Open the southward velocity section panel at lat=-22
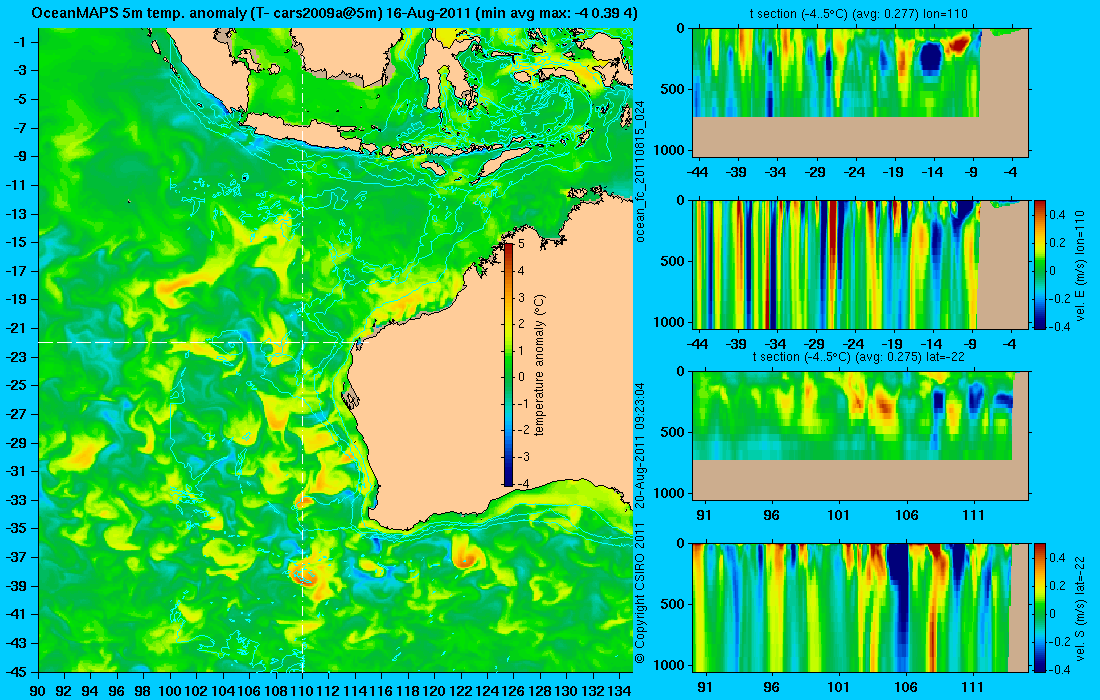The height and width of the screenshot is (700, 1100). click(x=860, y=607)
